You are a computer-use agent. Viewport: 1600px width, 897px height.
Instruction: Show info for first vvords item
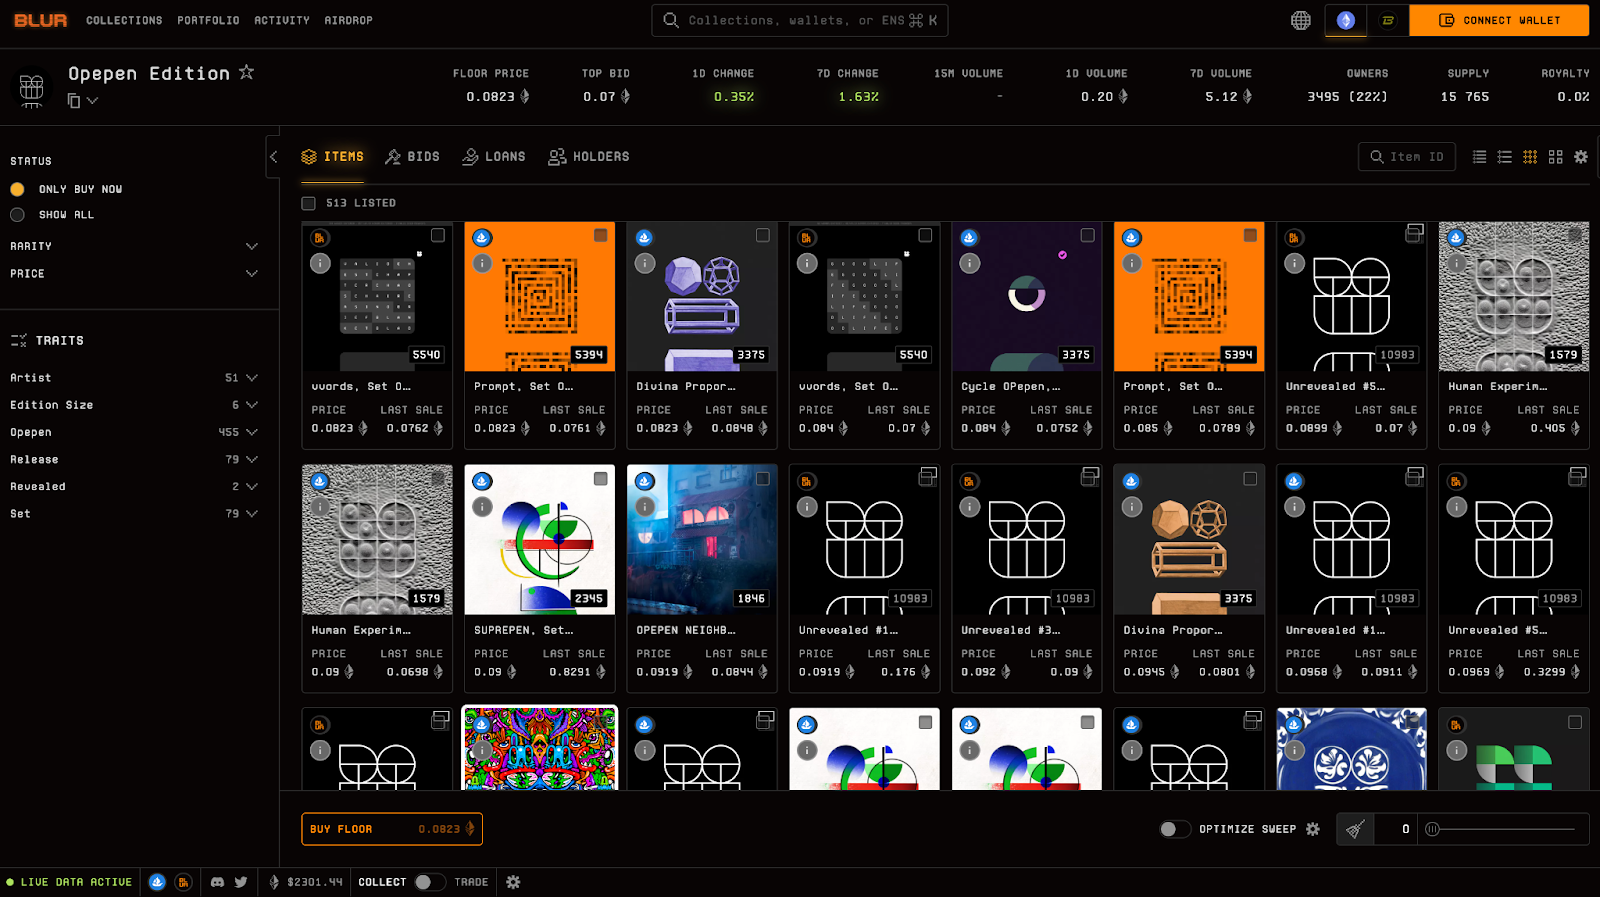(x=320, y=263)
